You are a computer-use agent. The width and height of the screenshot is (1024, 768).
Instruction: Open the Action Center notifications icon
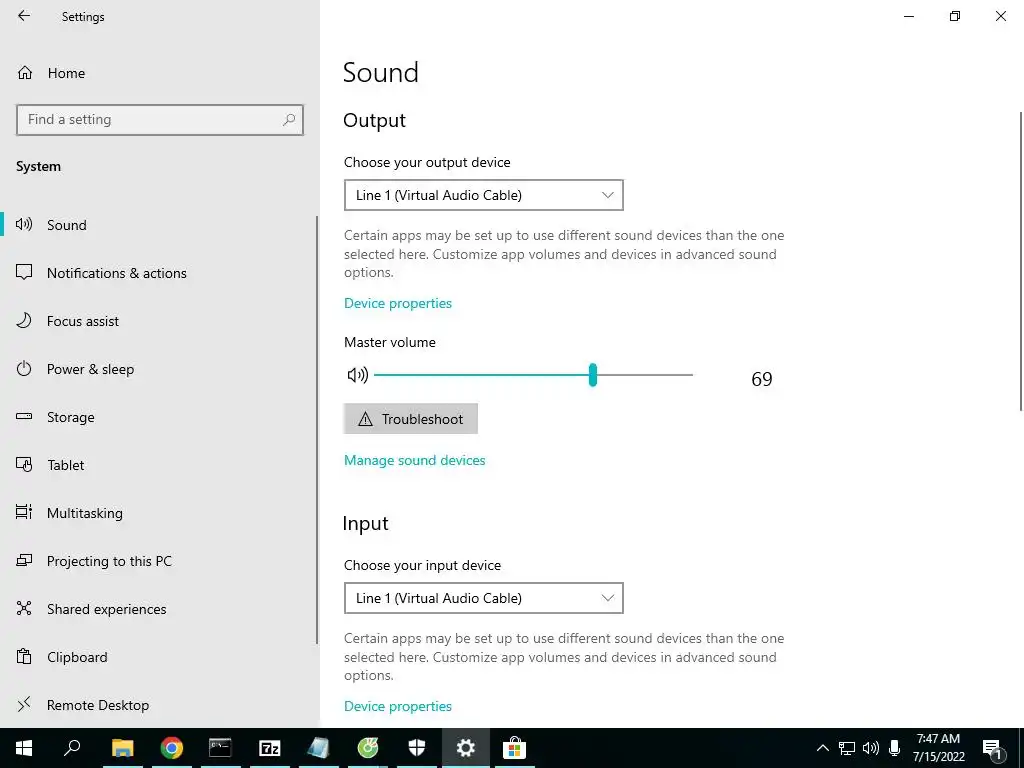pyautogui.click(x=993, y=748)
